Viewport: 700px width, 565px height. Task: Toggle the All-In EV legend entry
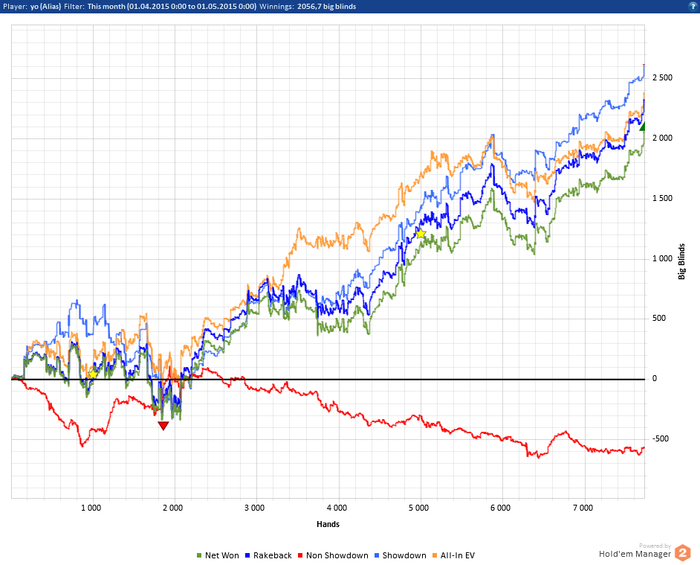454,556
